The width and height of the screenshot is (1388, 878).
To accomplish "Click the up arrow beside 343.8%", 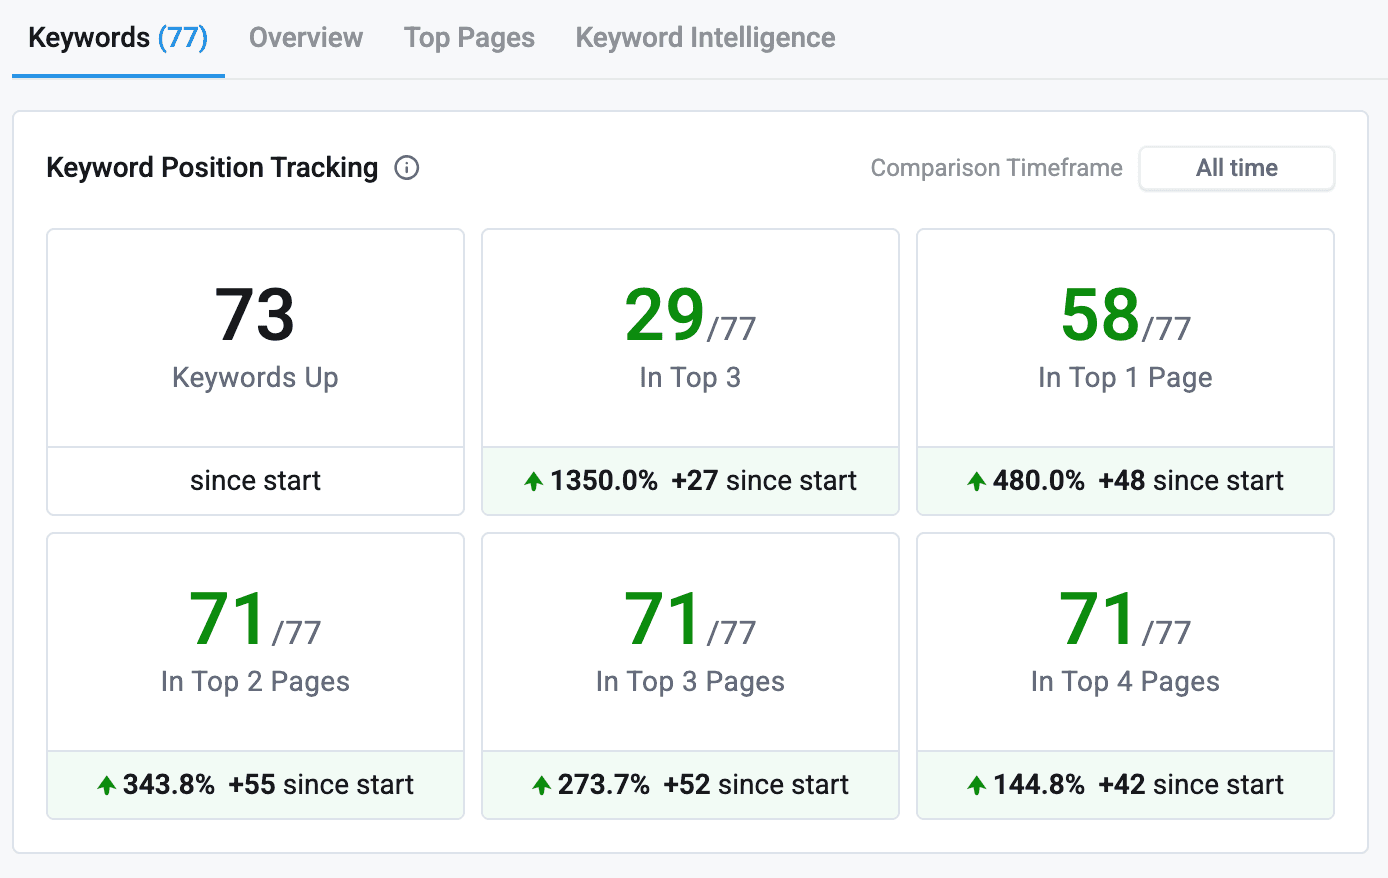I will (105, 784).
